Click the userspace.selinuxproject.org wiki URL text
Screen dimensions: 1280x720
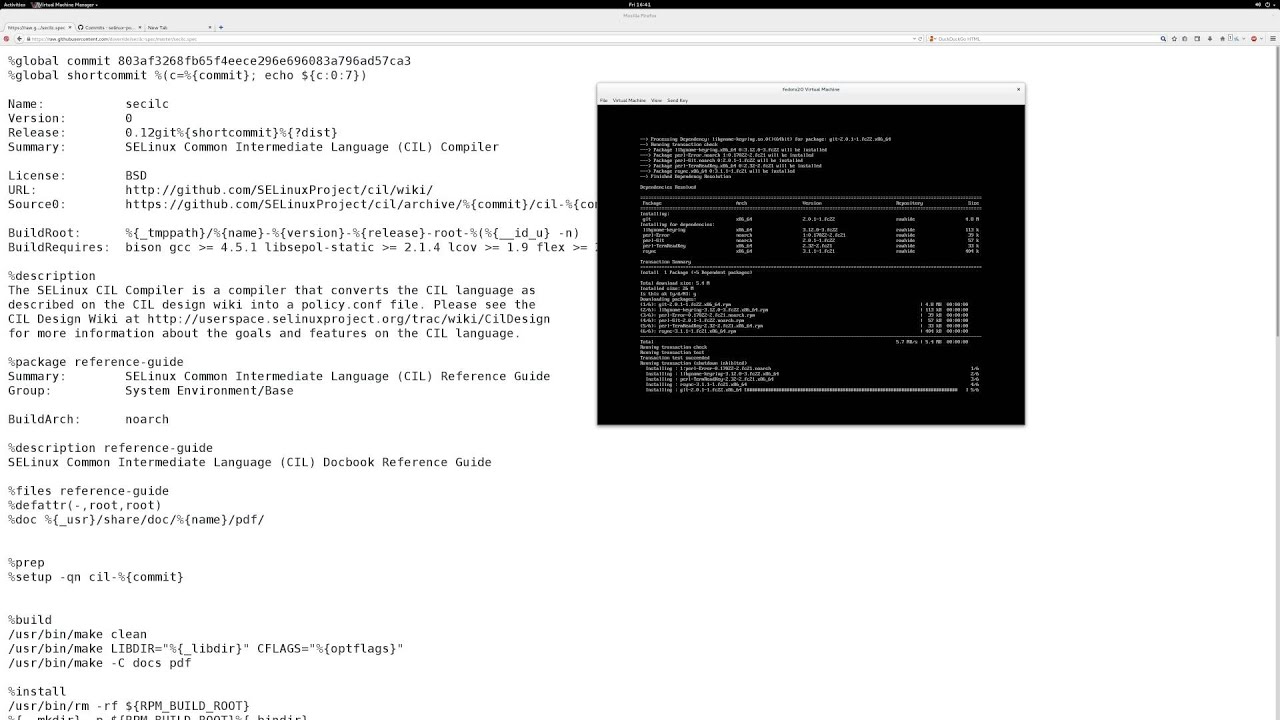tap(349, 319)
